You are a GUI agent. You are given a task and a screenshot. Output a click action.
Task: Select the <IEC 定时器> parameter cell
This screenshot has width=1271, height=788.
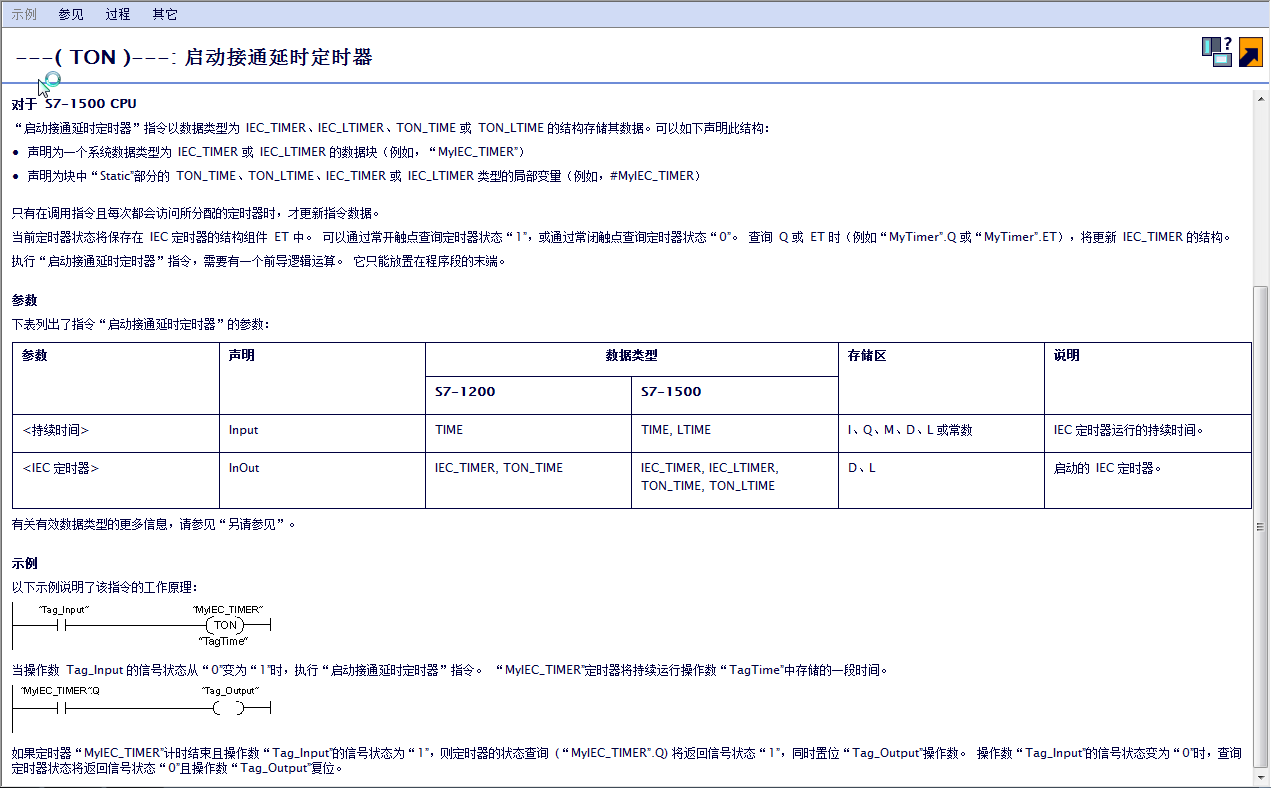[x=60, y=468]
